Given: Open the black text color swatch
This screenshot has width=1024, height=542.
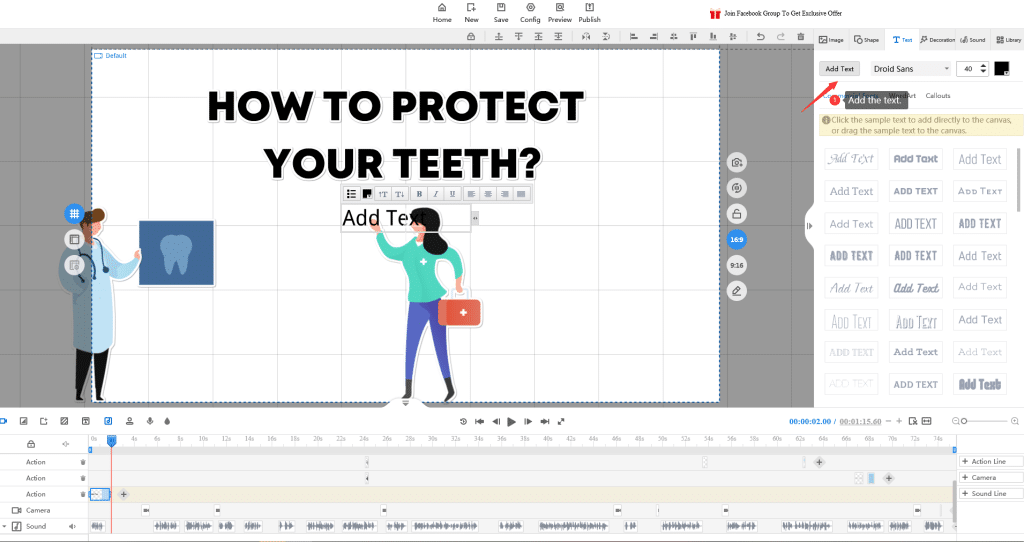Looking at the screenshot, I should [x=1002, y=68].
